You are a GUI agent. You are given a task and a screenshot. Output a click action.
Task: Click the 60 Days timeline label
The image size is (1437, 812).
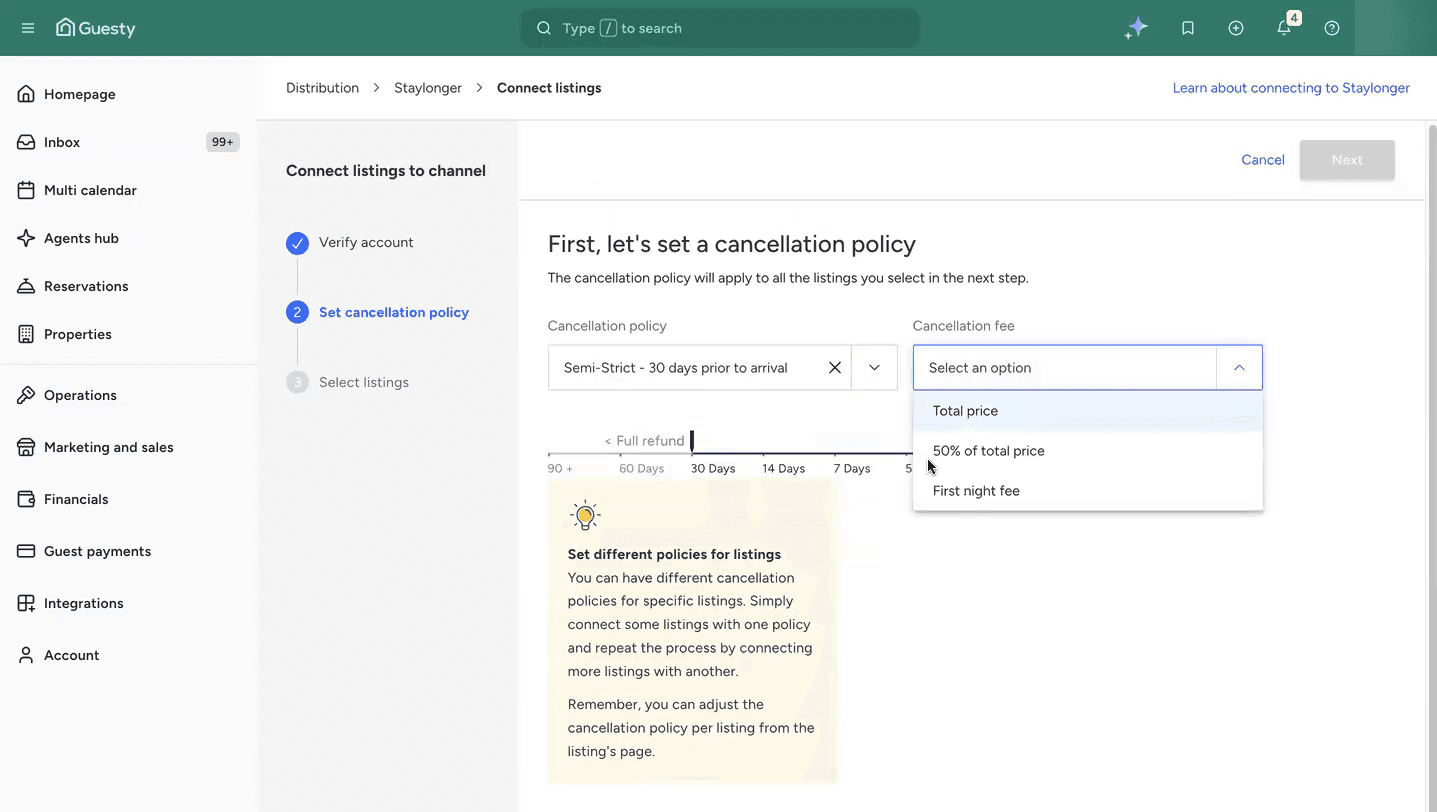(642, 468)
